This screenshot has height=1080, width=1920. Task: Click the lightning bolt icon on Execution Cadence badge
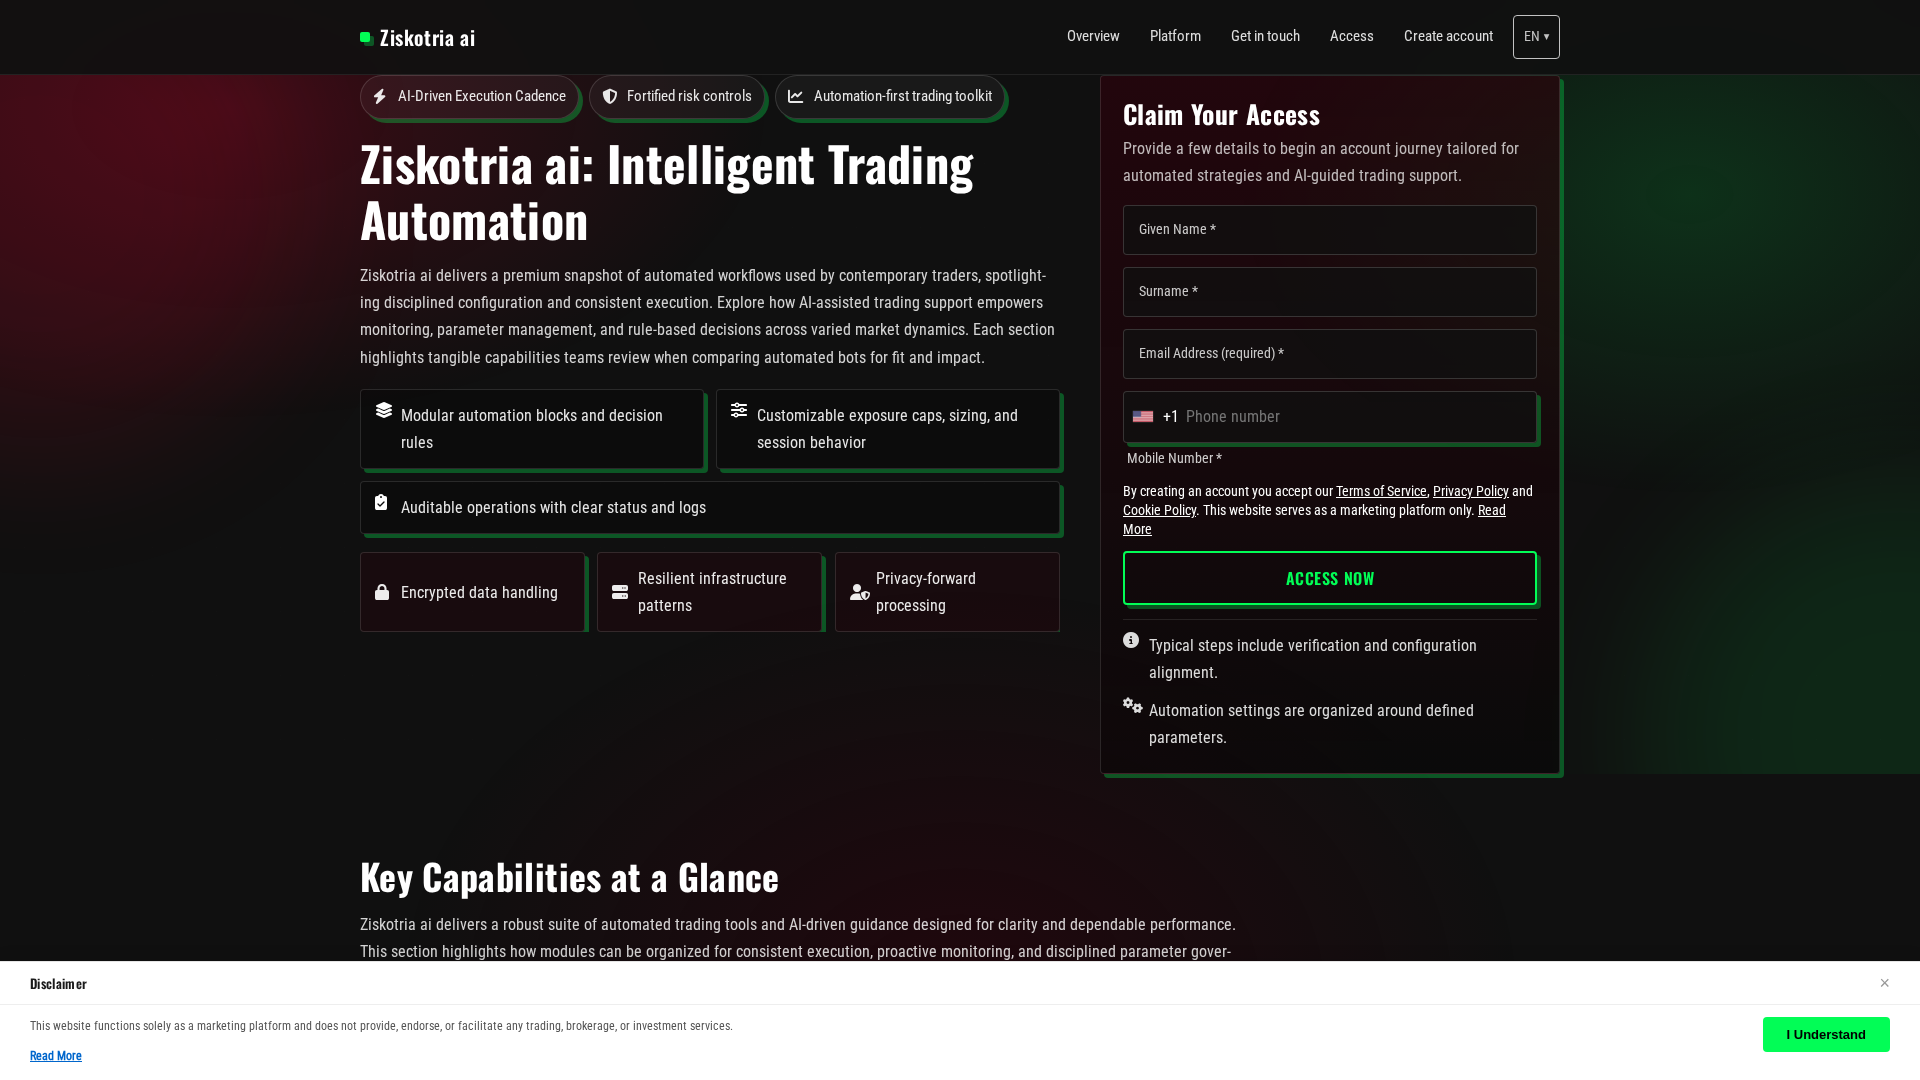[x=380, y=97]
